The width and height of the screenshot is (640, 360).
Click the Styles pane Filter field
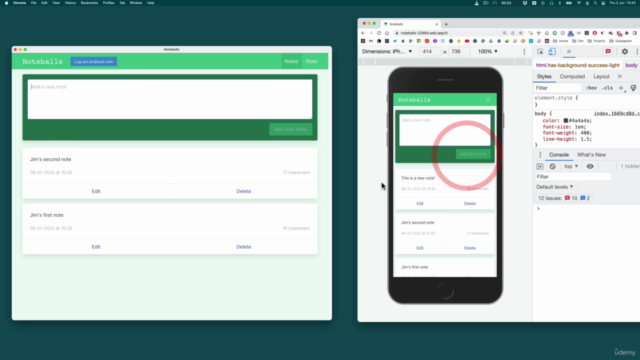[558, 88]
